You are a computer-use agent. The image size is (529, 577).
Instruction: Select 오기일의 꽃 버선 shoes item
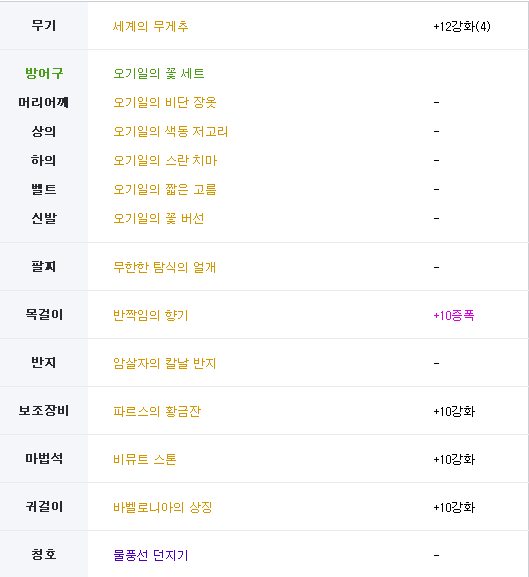pos(159,219)
